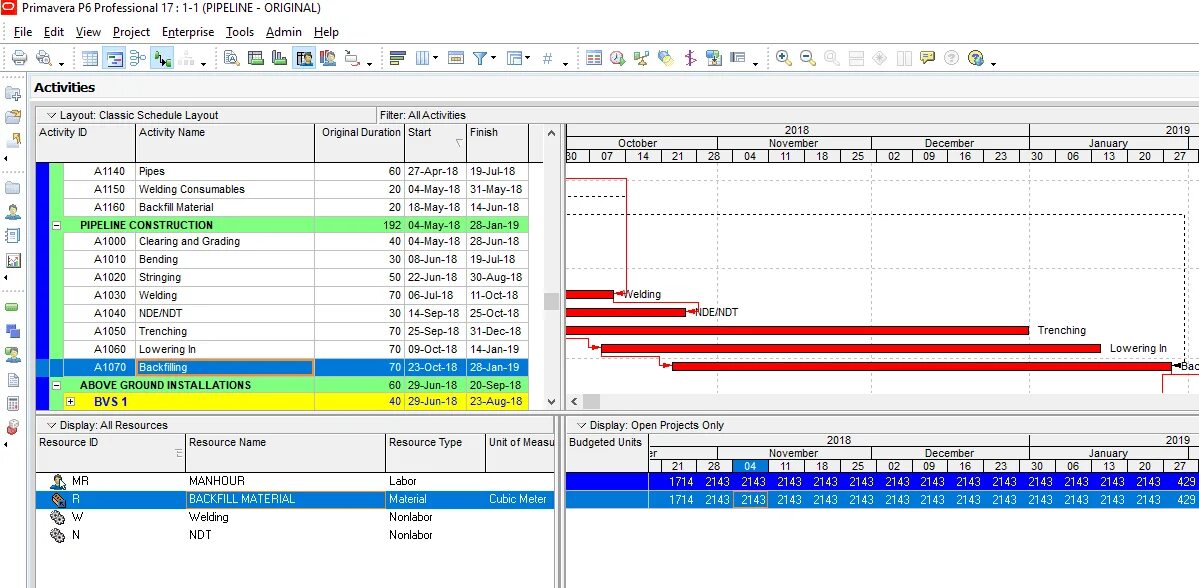Viewport: 1199px width, 588px height.
Task: Open the Display: Open Projects Only dropdown
Action: [x=648, y=425]
